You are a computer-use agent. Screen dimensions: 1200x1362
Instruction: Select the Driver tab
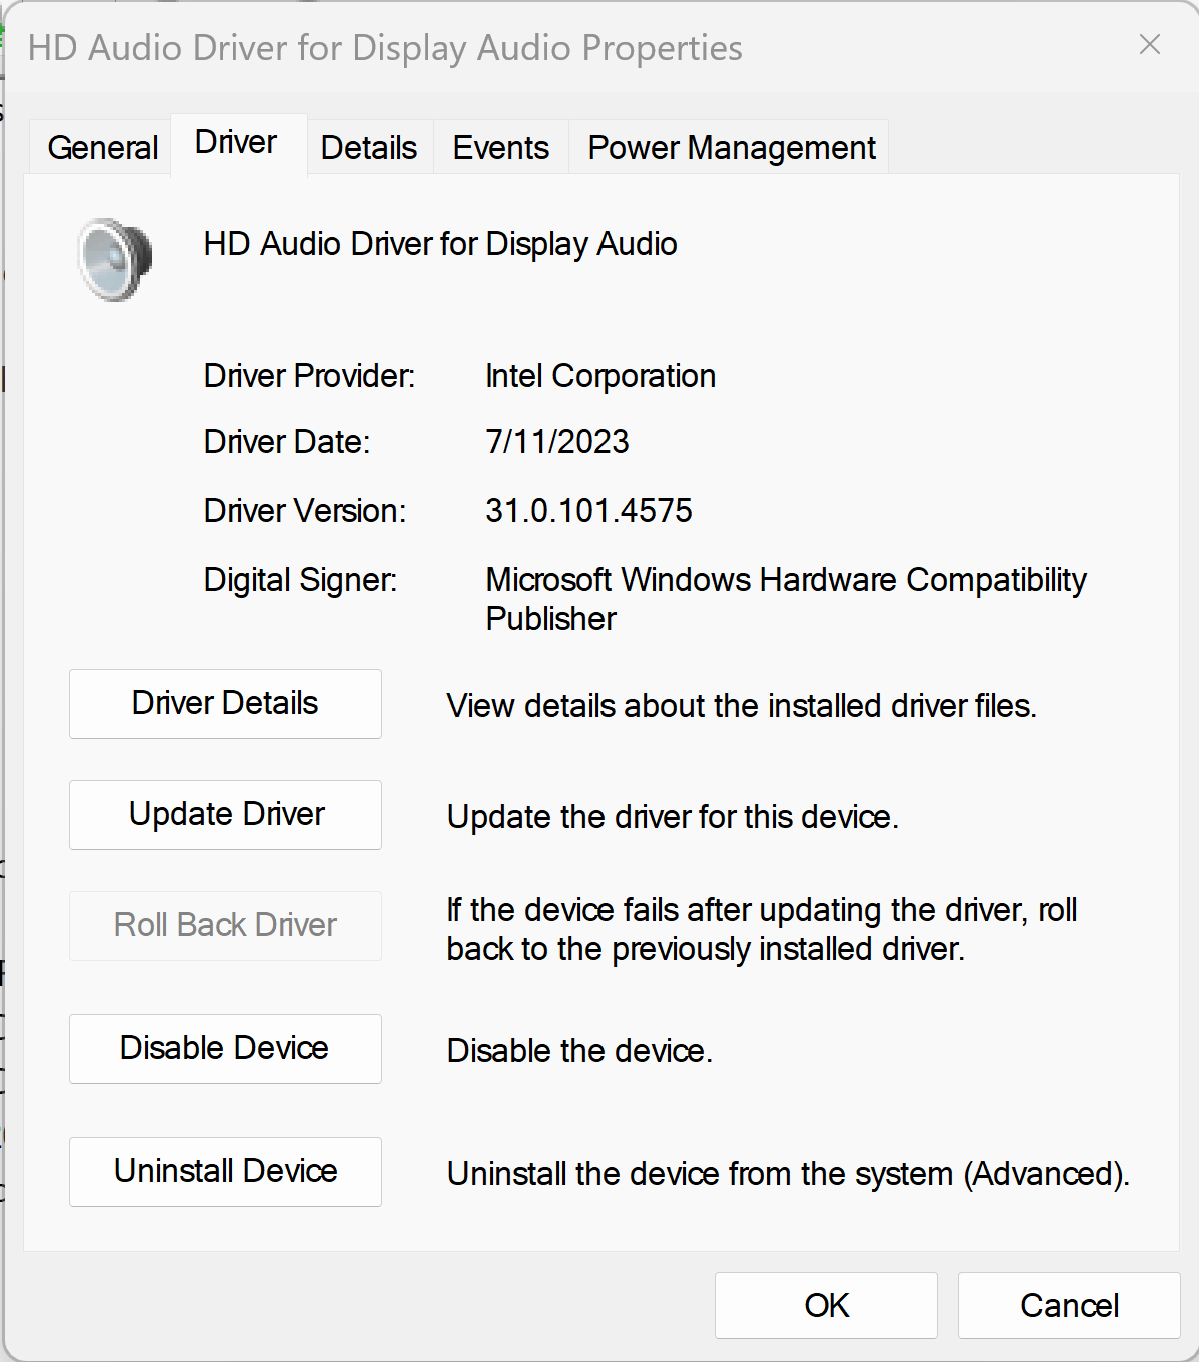point(238,143)
